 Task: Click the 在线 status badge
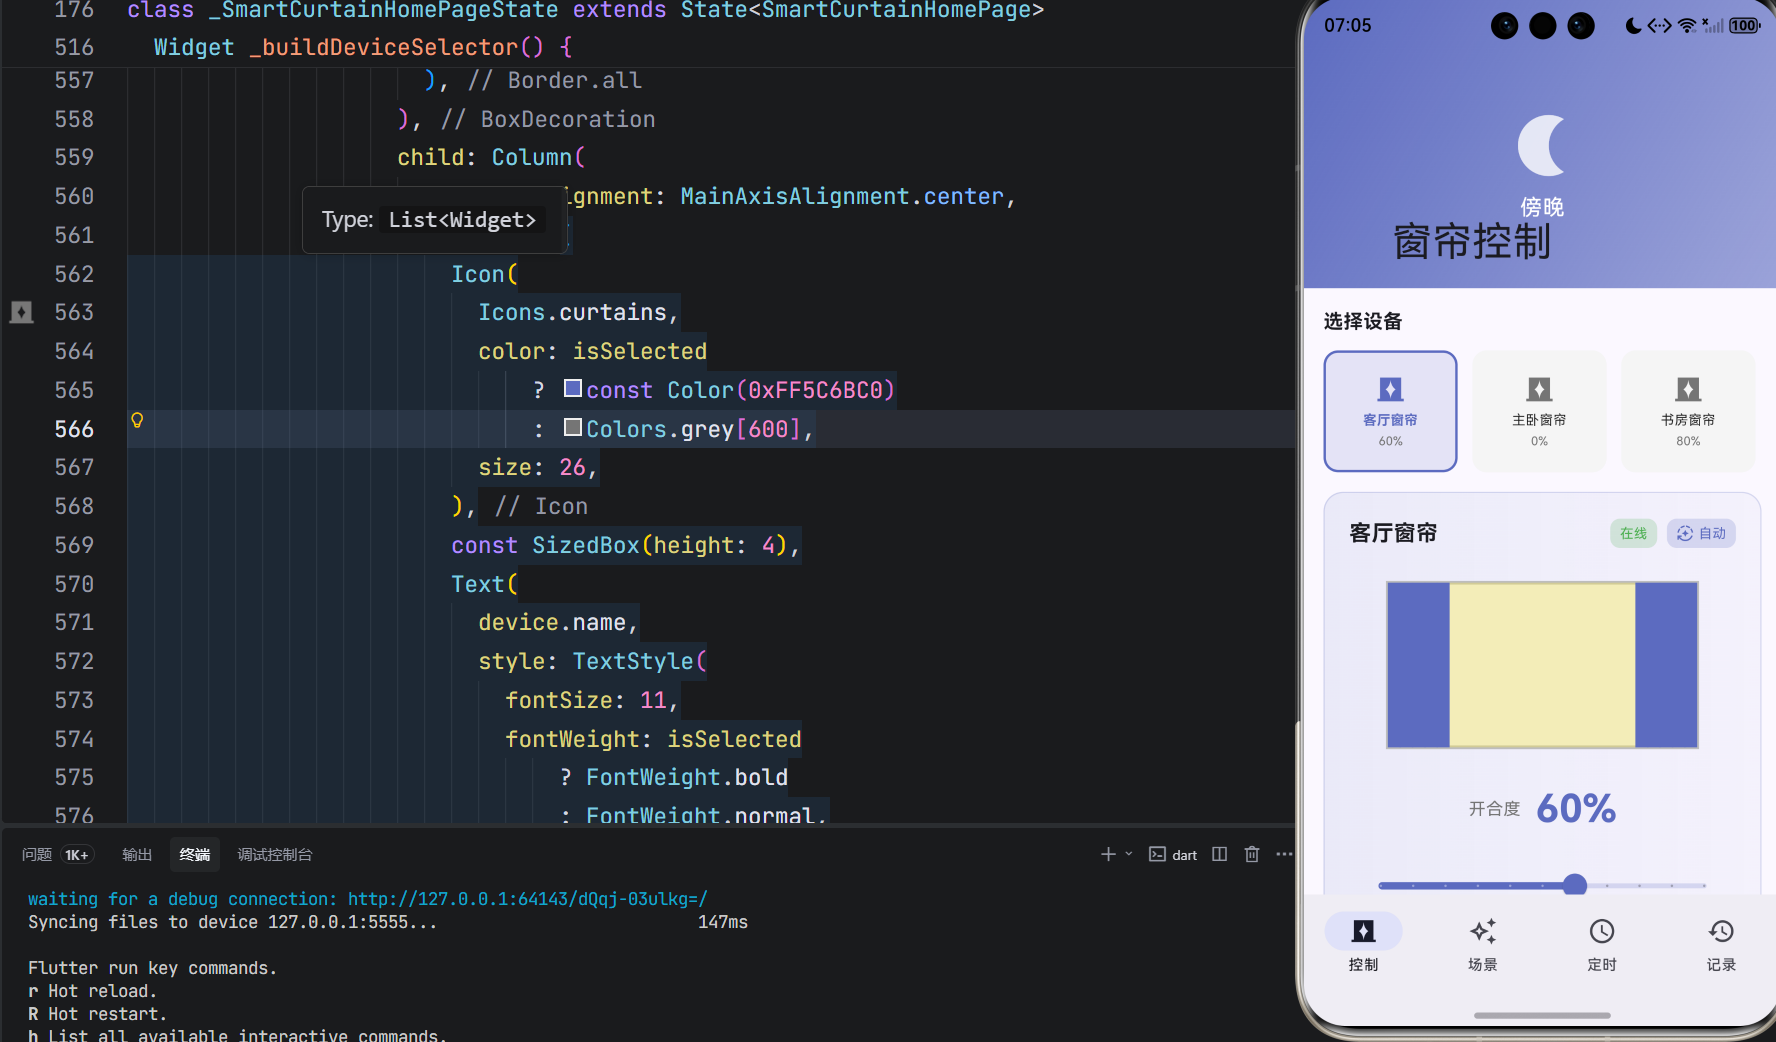(1633, 533)
